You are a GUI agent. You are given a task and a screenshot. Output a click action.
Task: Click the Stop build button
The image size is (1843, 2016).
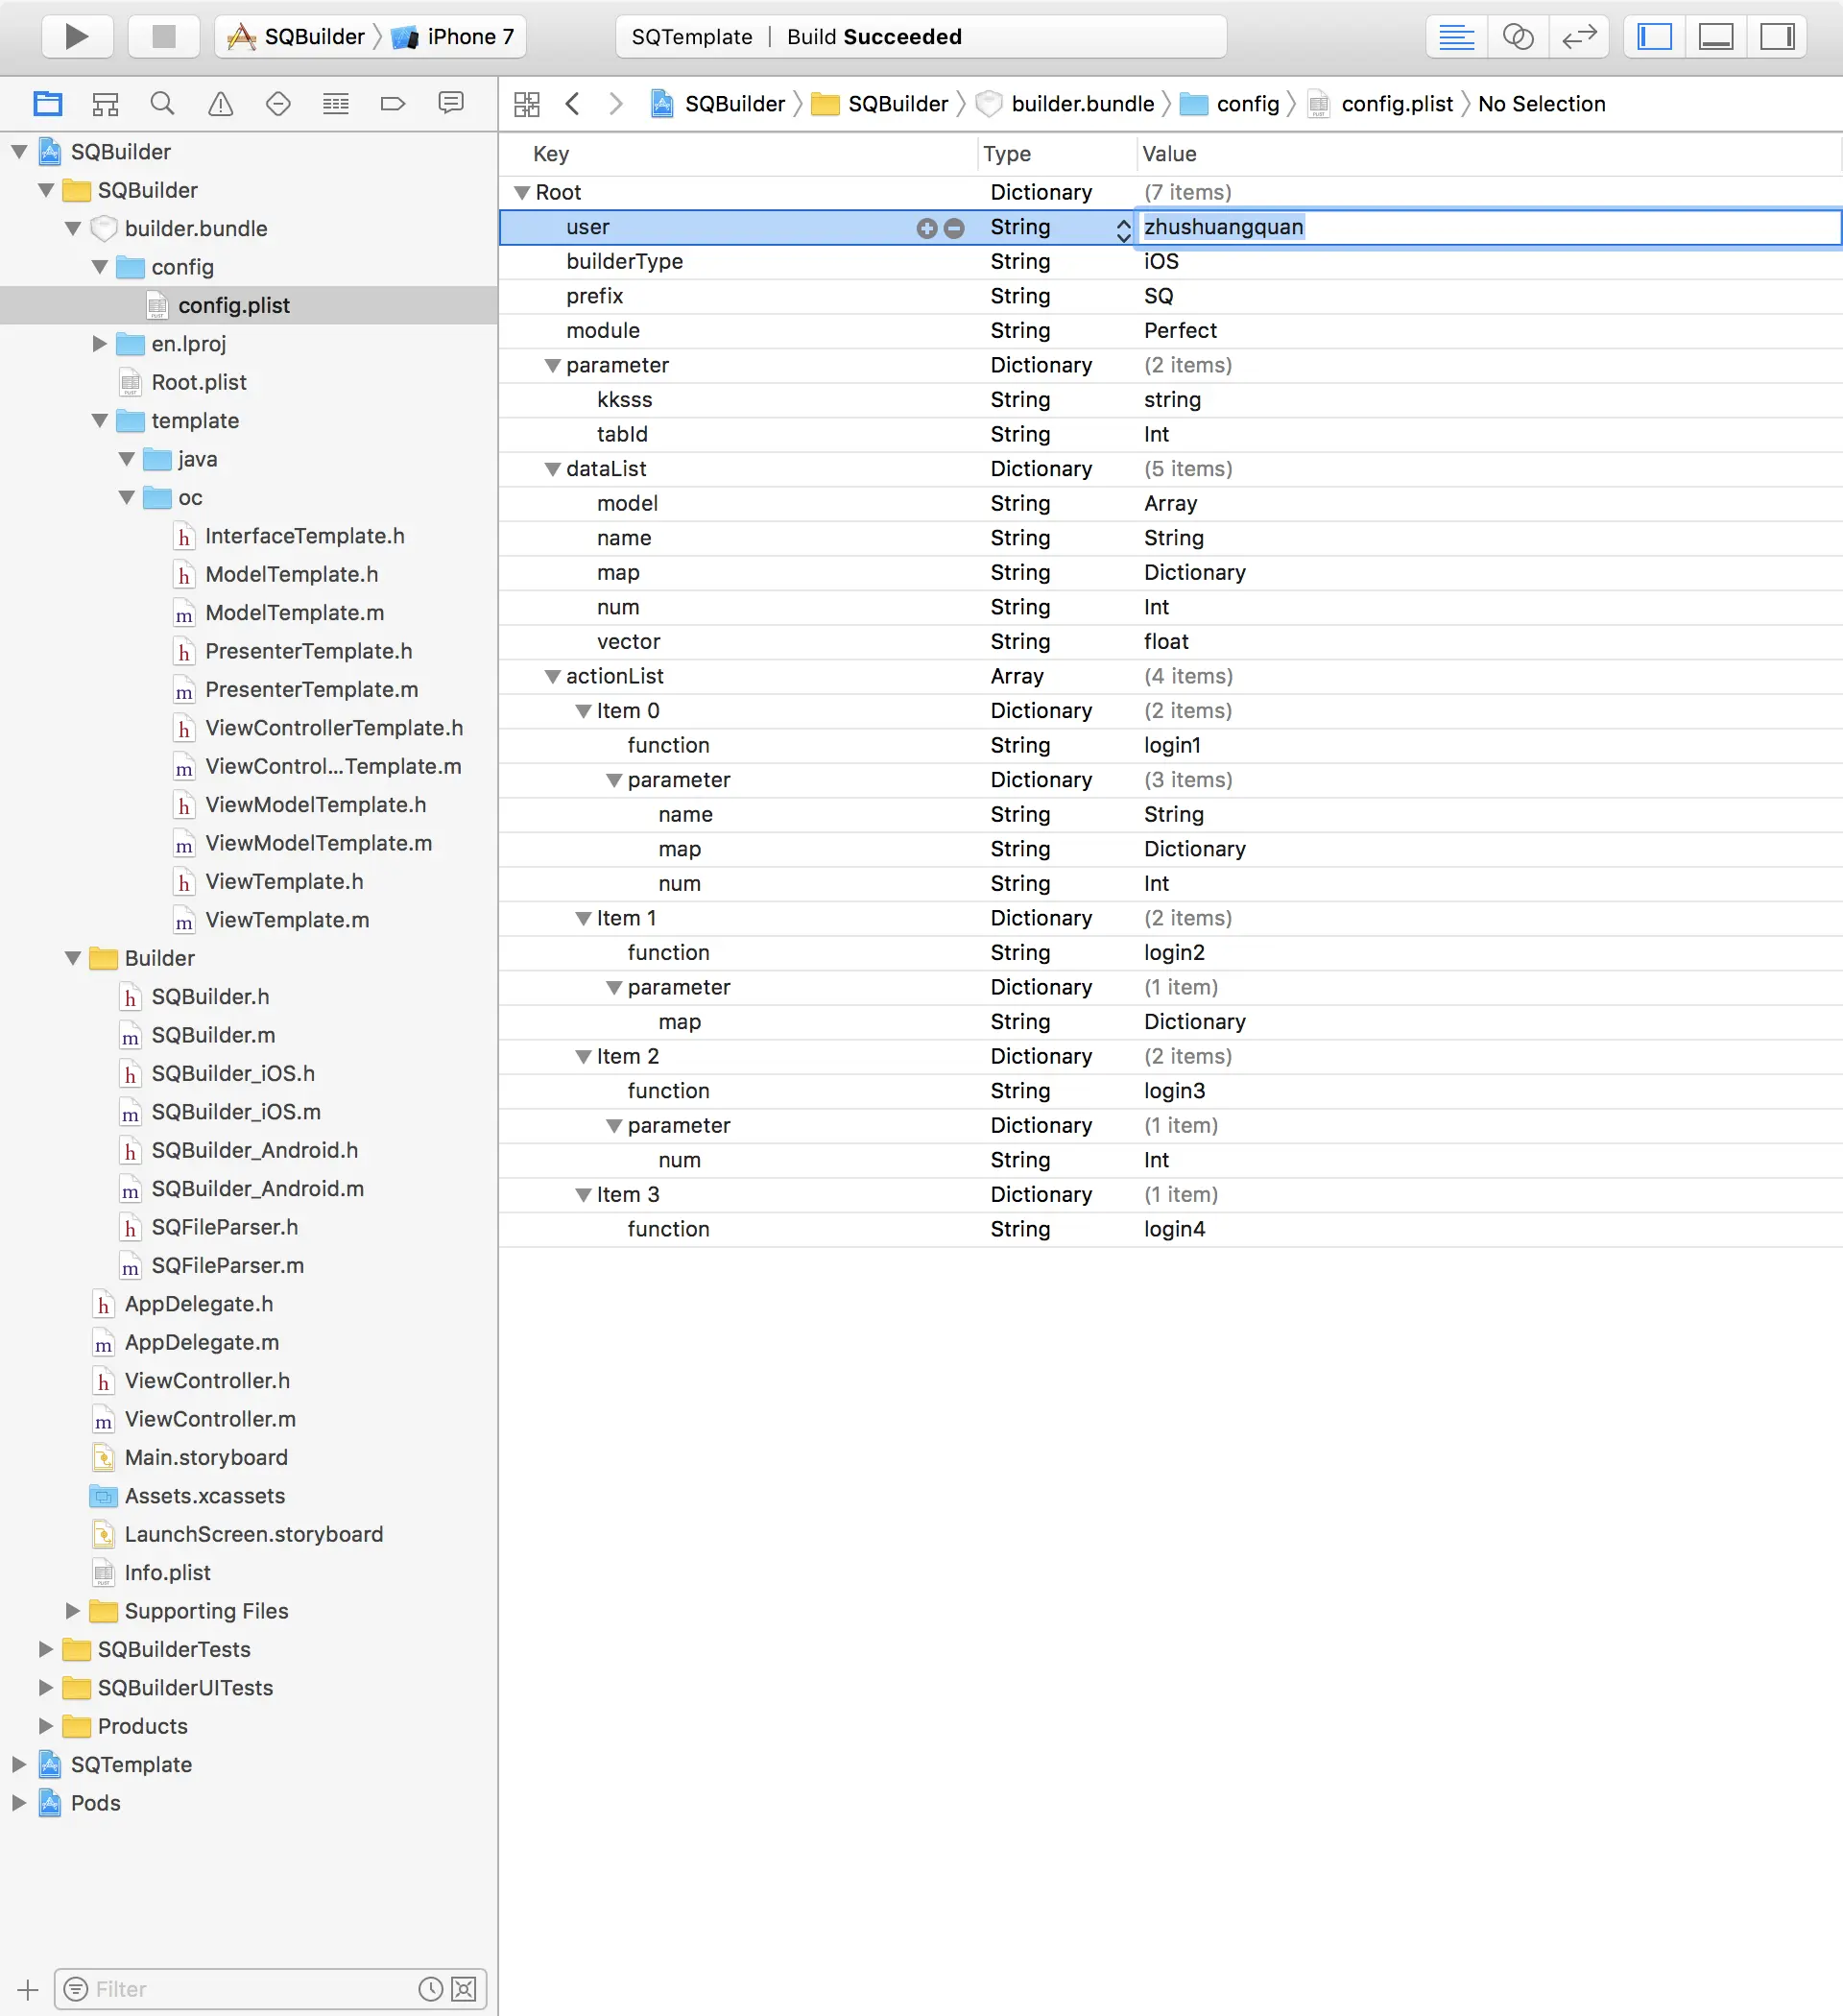click(163, 37)
